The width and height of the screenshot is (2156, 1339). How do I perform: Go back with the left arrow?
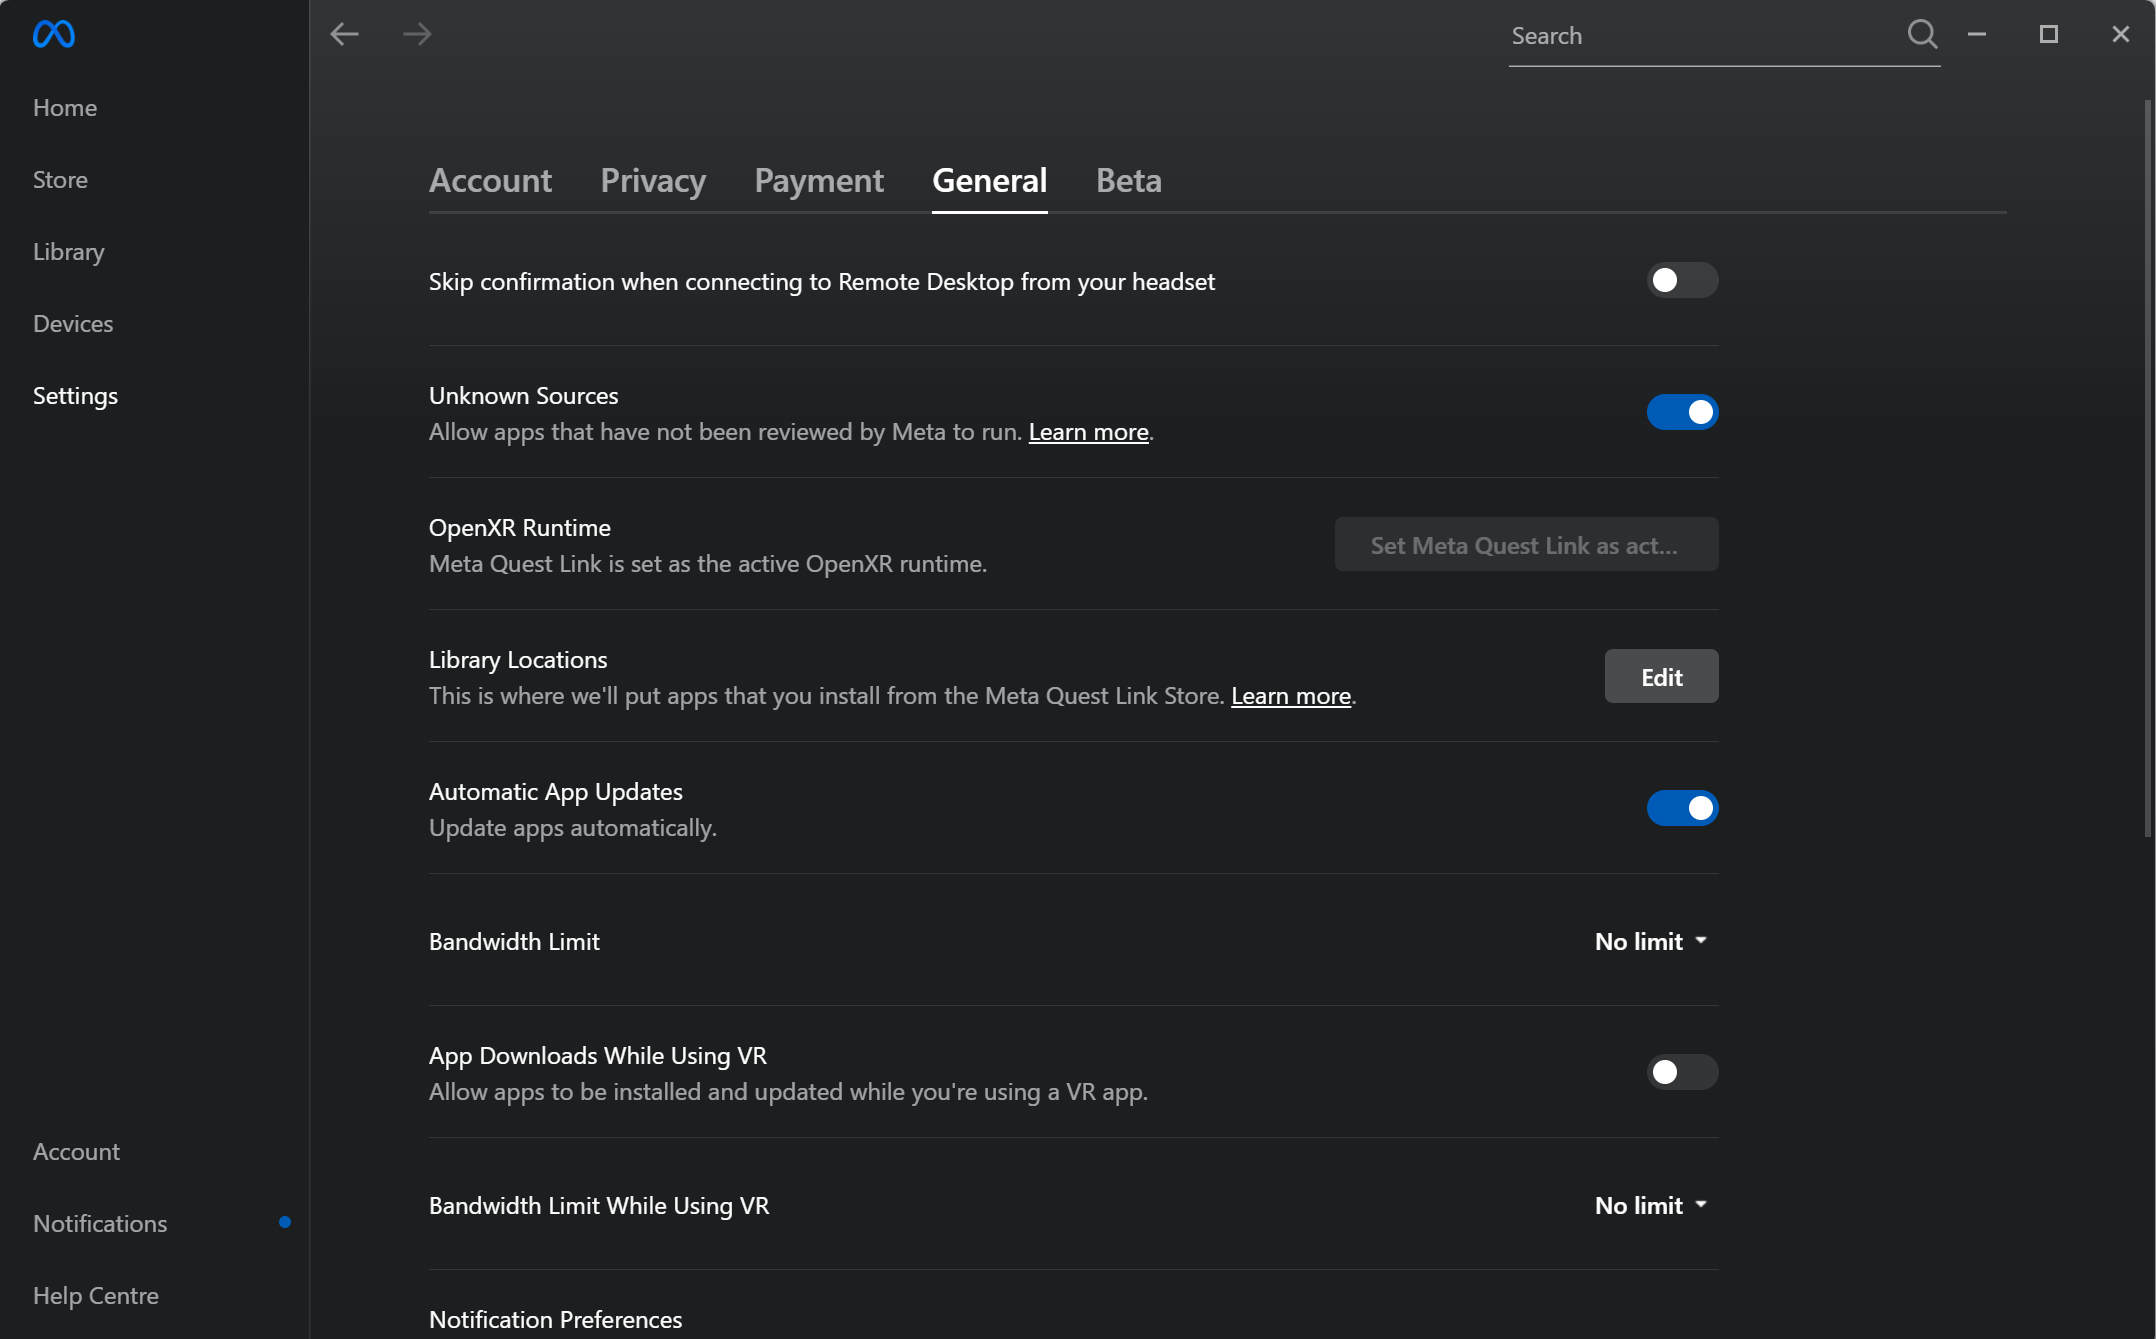(x=344, y=35)
